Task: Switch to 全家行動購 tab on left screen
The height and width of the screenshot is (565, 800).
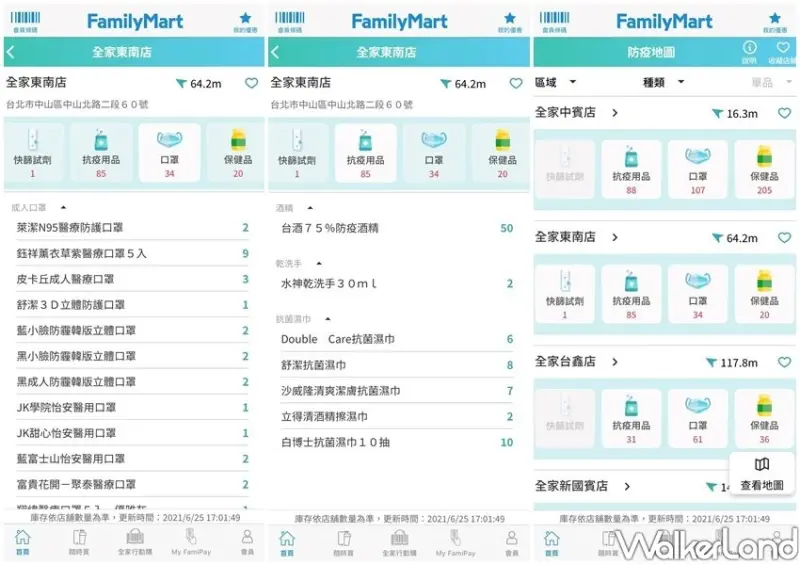Action: pos(135,543)
